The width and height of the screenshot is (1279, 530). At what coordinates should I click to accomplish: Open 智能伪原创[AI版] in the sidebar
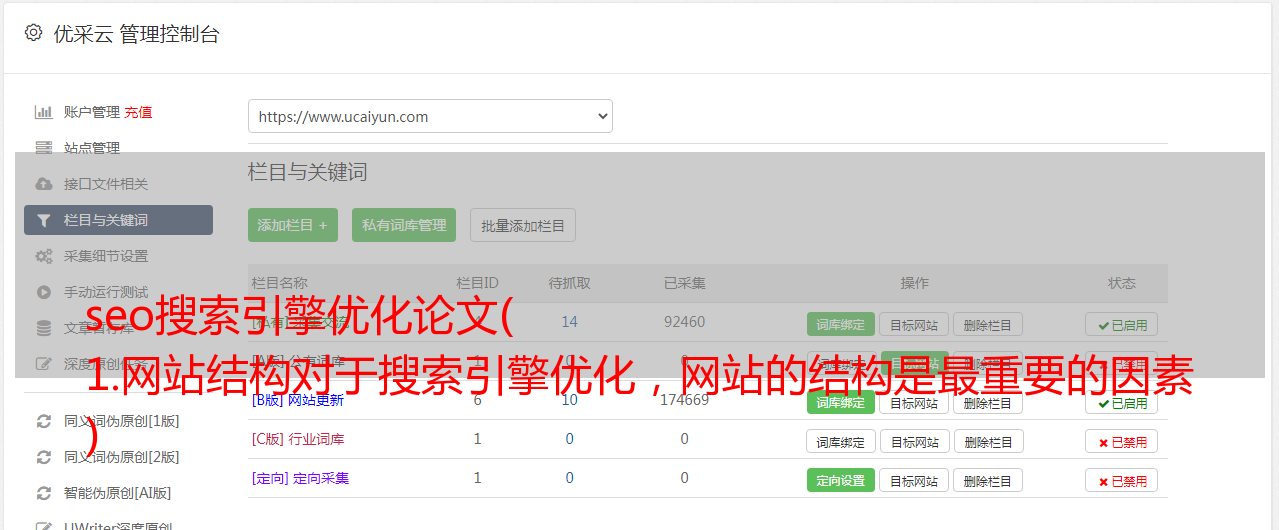point(118,493)
